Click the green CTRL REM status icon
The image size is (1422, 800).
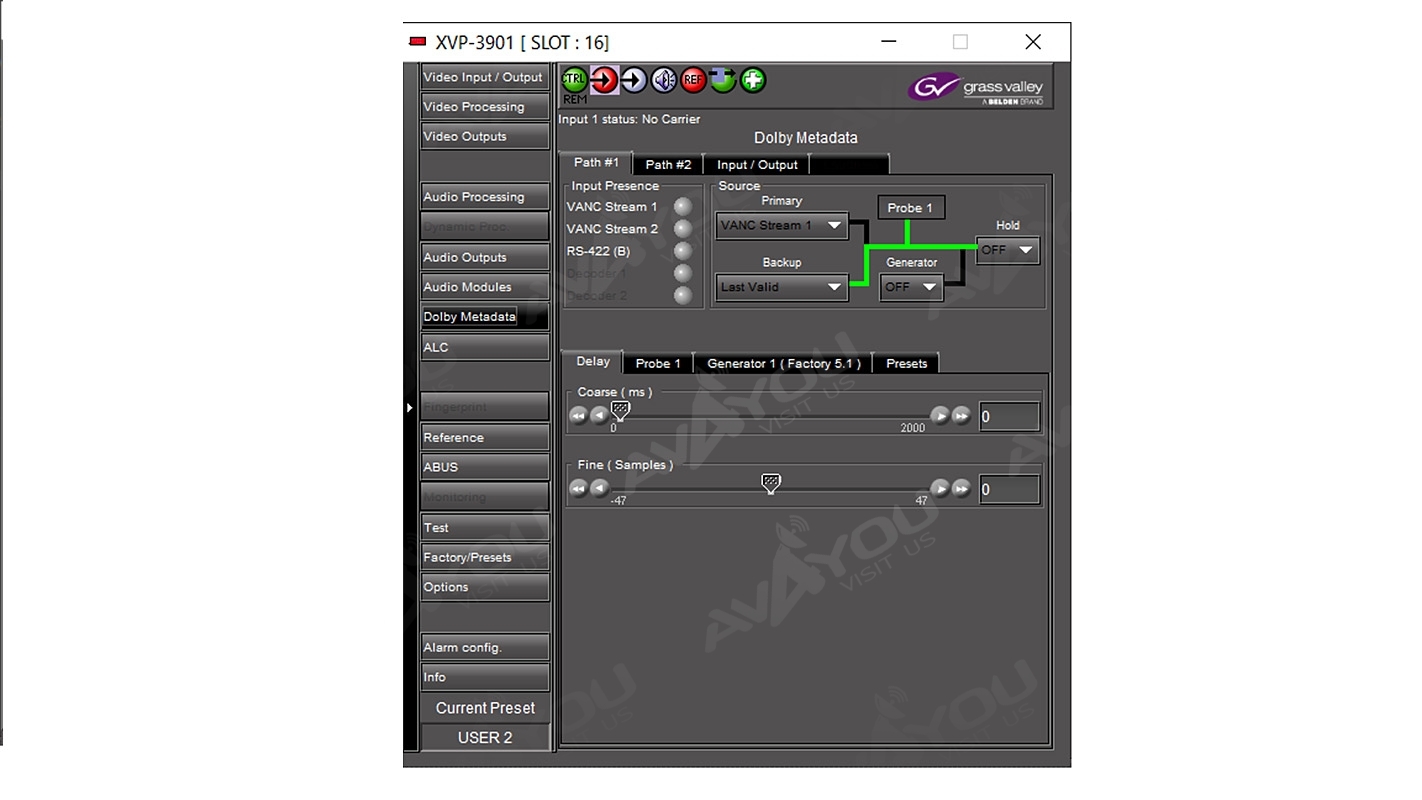pyautogui.click(x=574, y=80)
